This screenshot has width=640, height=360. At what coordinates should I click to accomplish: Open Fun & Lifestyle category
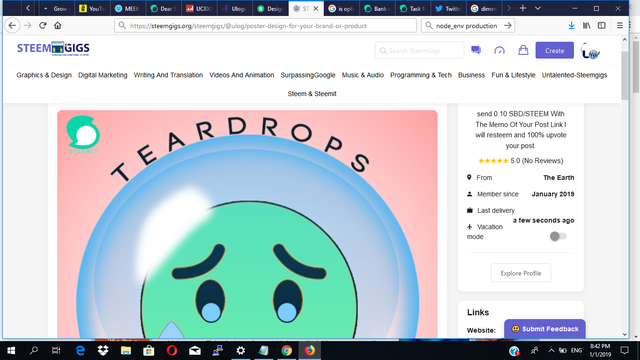click(x=513, y=75)
